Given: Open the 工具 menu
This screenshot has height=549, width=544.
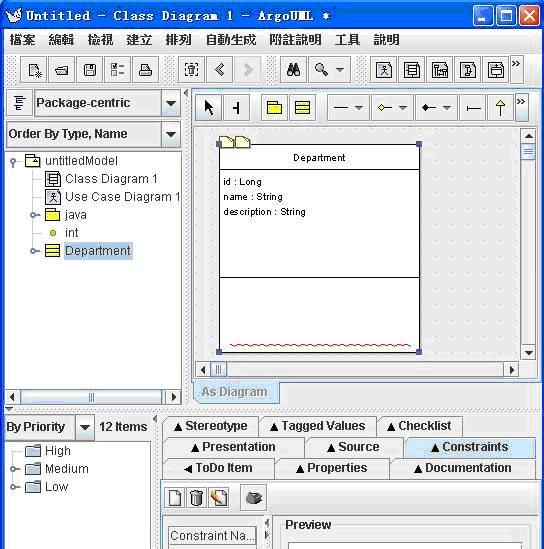Looking at the screenshot, I should [347, 40].
